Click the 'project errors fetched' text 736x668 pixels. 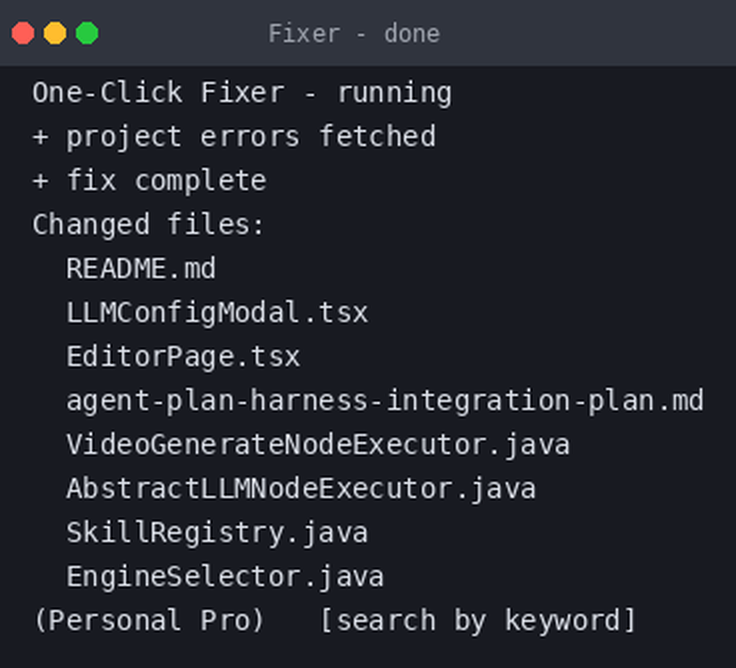tap(251, 137)
